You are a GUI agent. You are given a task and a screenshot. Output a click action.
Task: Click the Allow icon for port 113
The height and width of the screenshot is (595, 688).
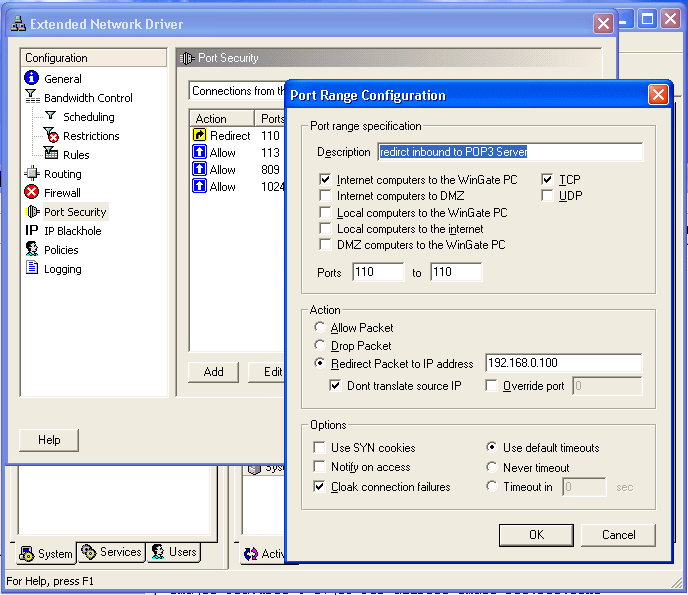(199, 151)
